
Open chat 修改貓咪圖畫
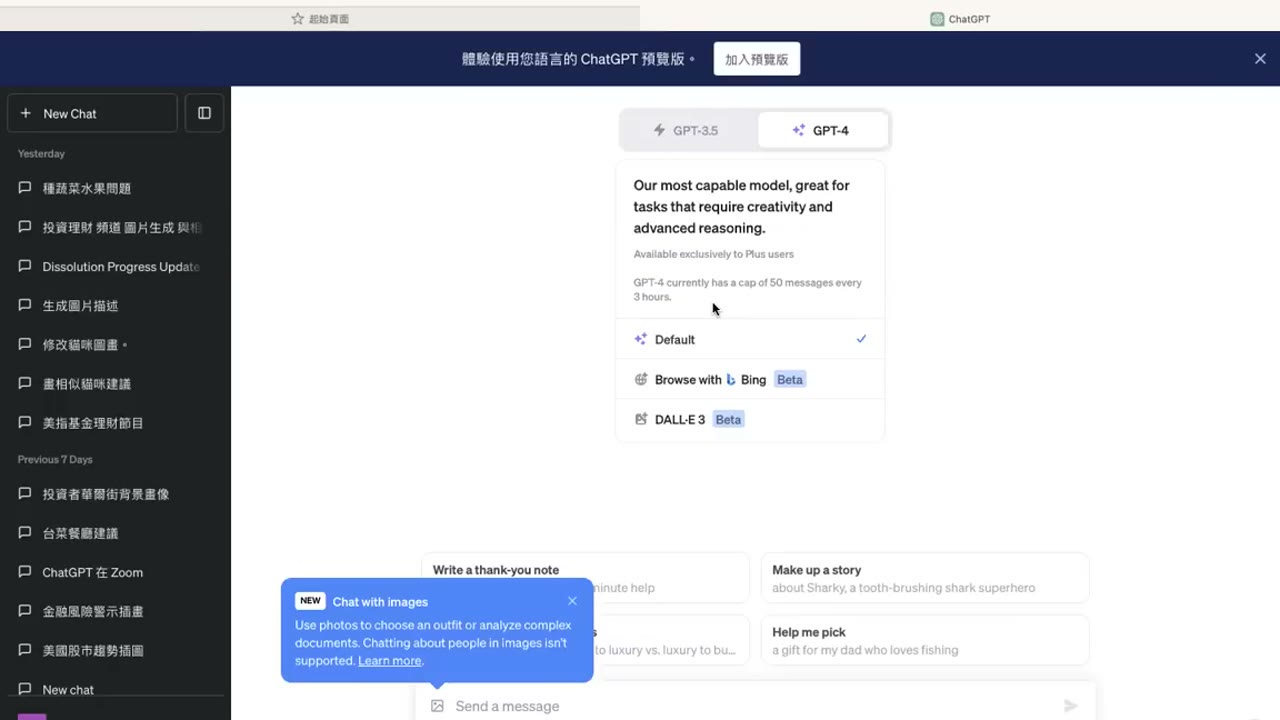tap(115, 344)
